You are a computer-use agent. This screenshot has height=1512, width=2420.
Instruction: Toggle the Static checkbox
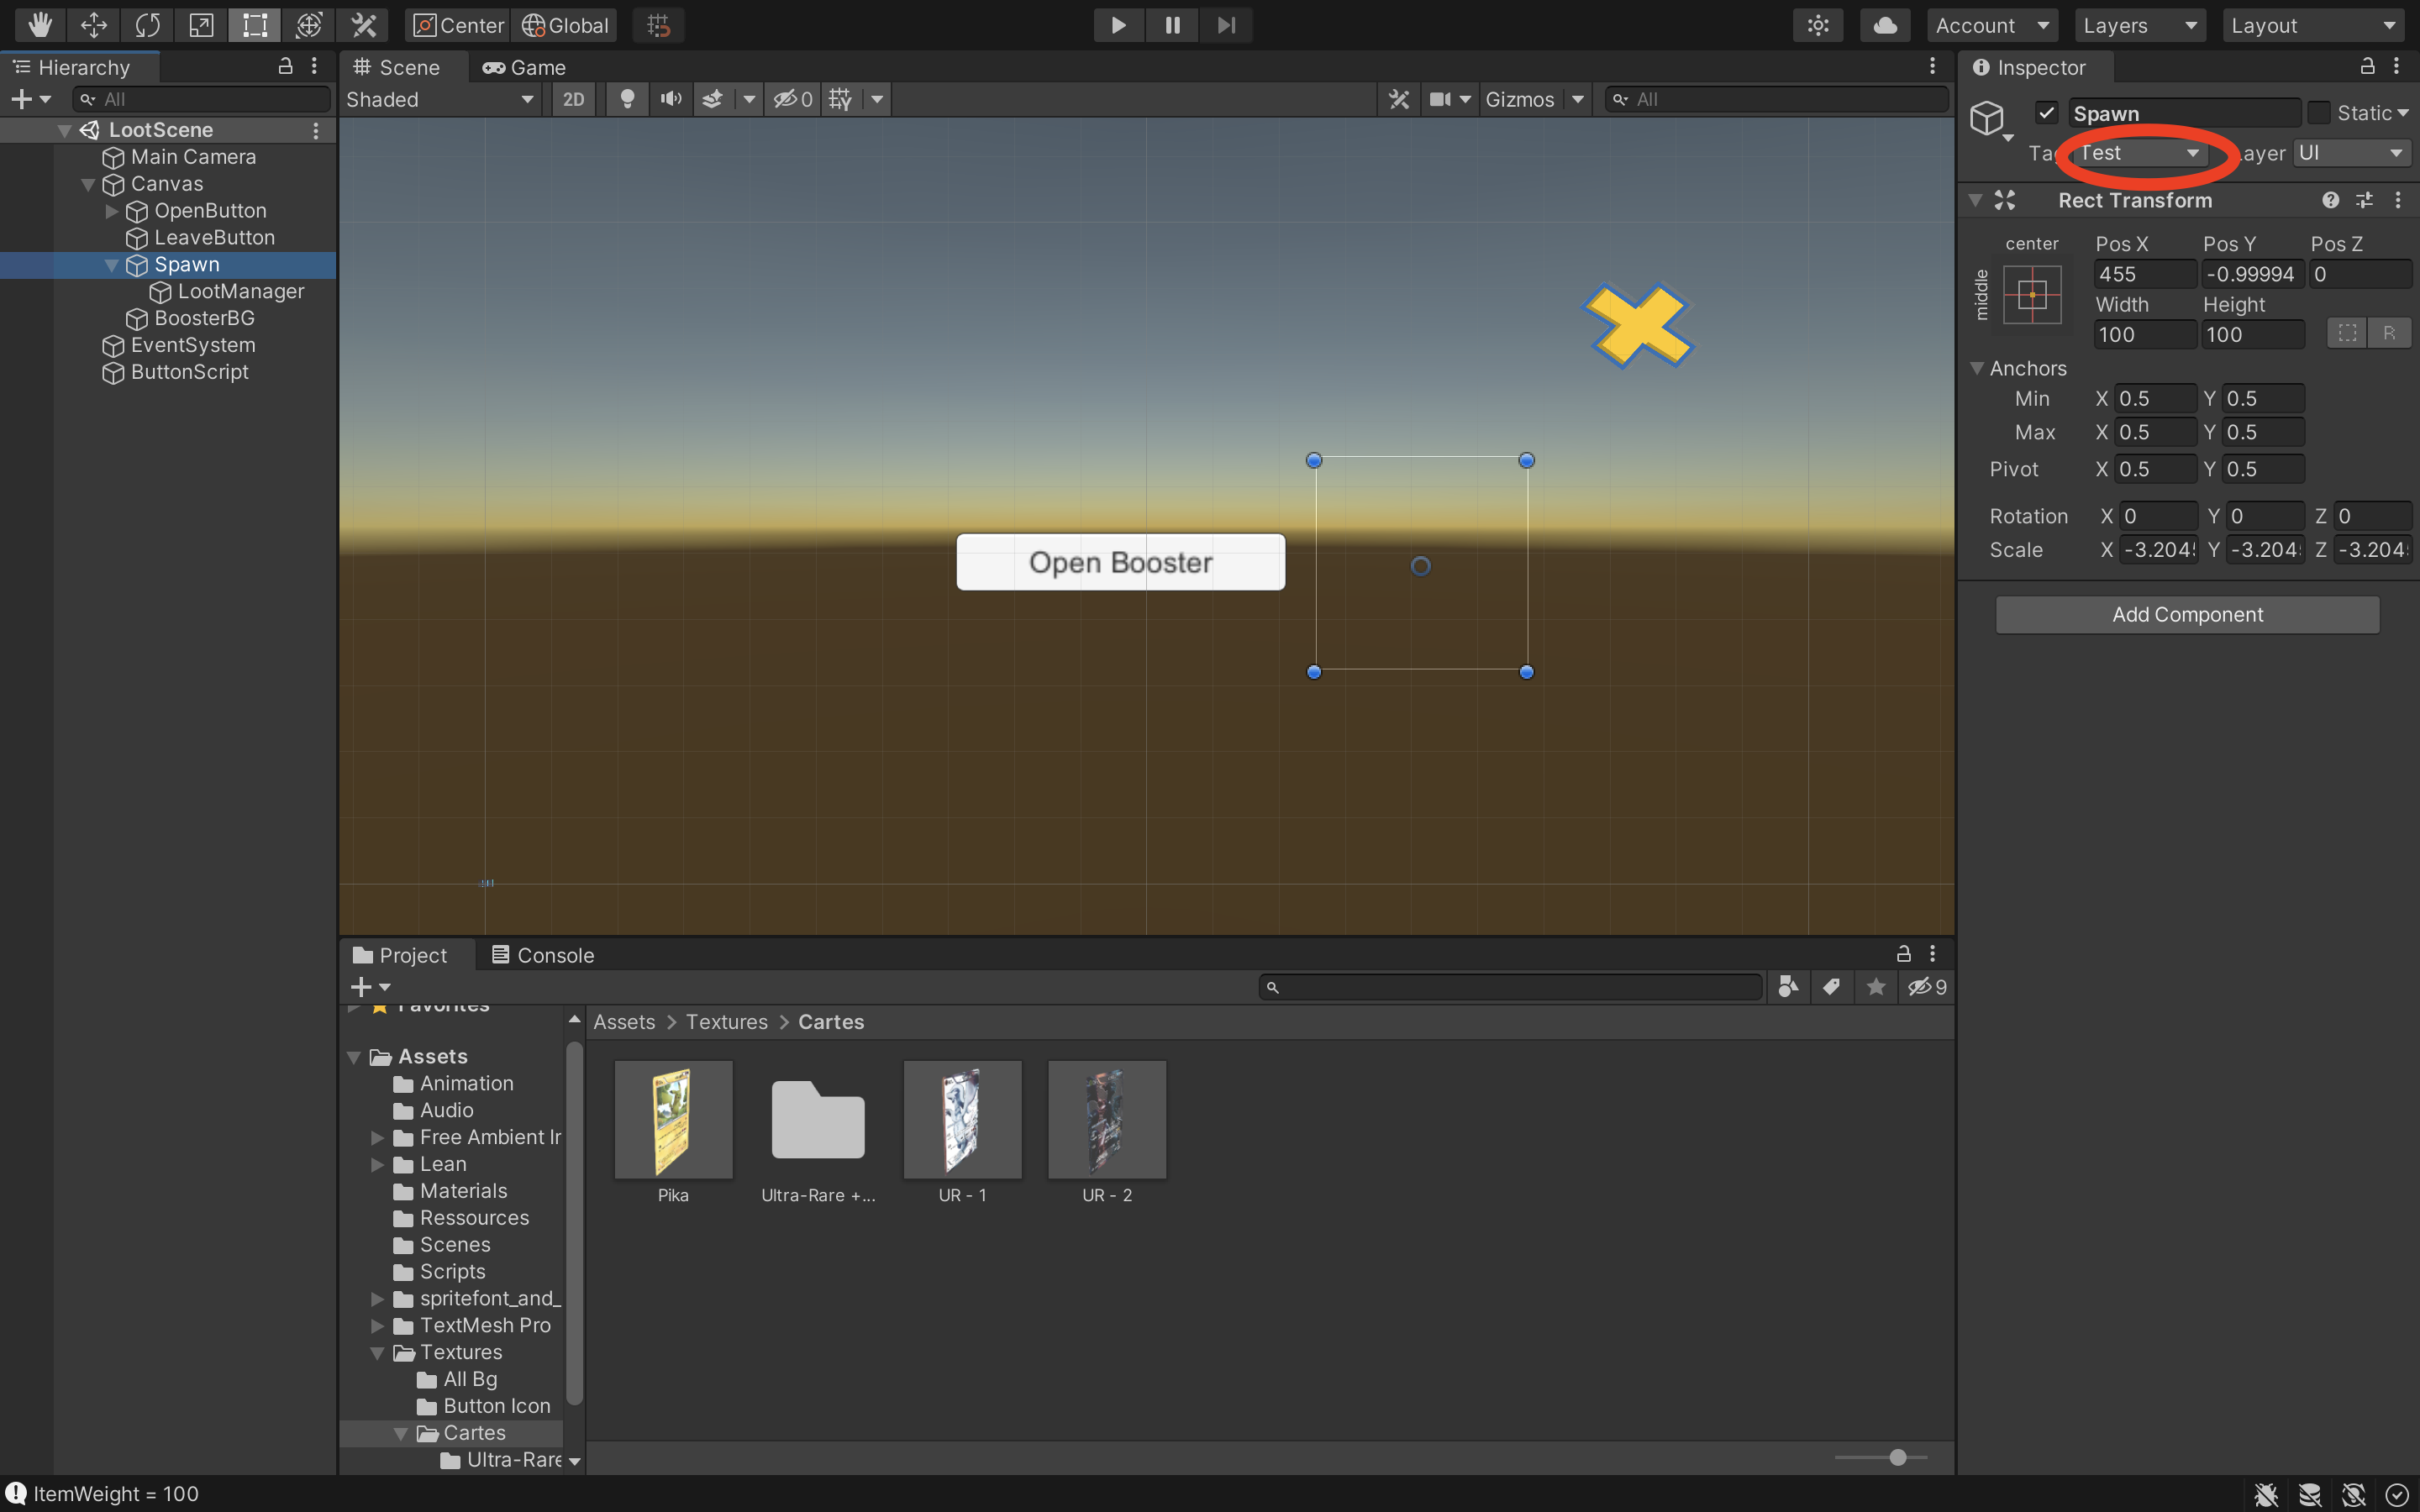(2319, 112)
